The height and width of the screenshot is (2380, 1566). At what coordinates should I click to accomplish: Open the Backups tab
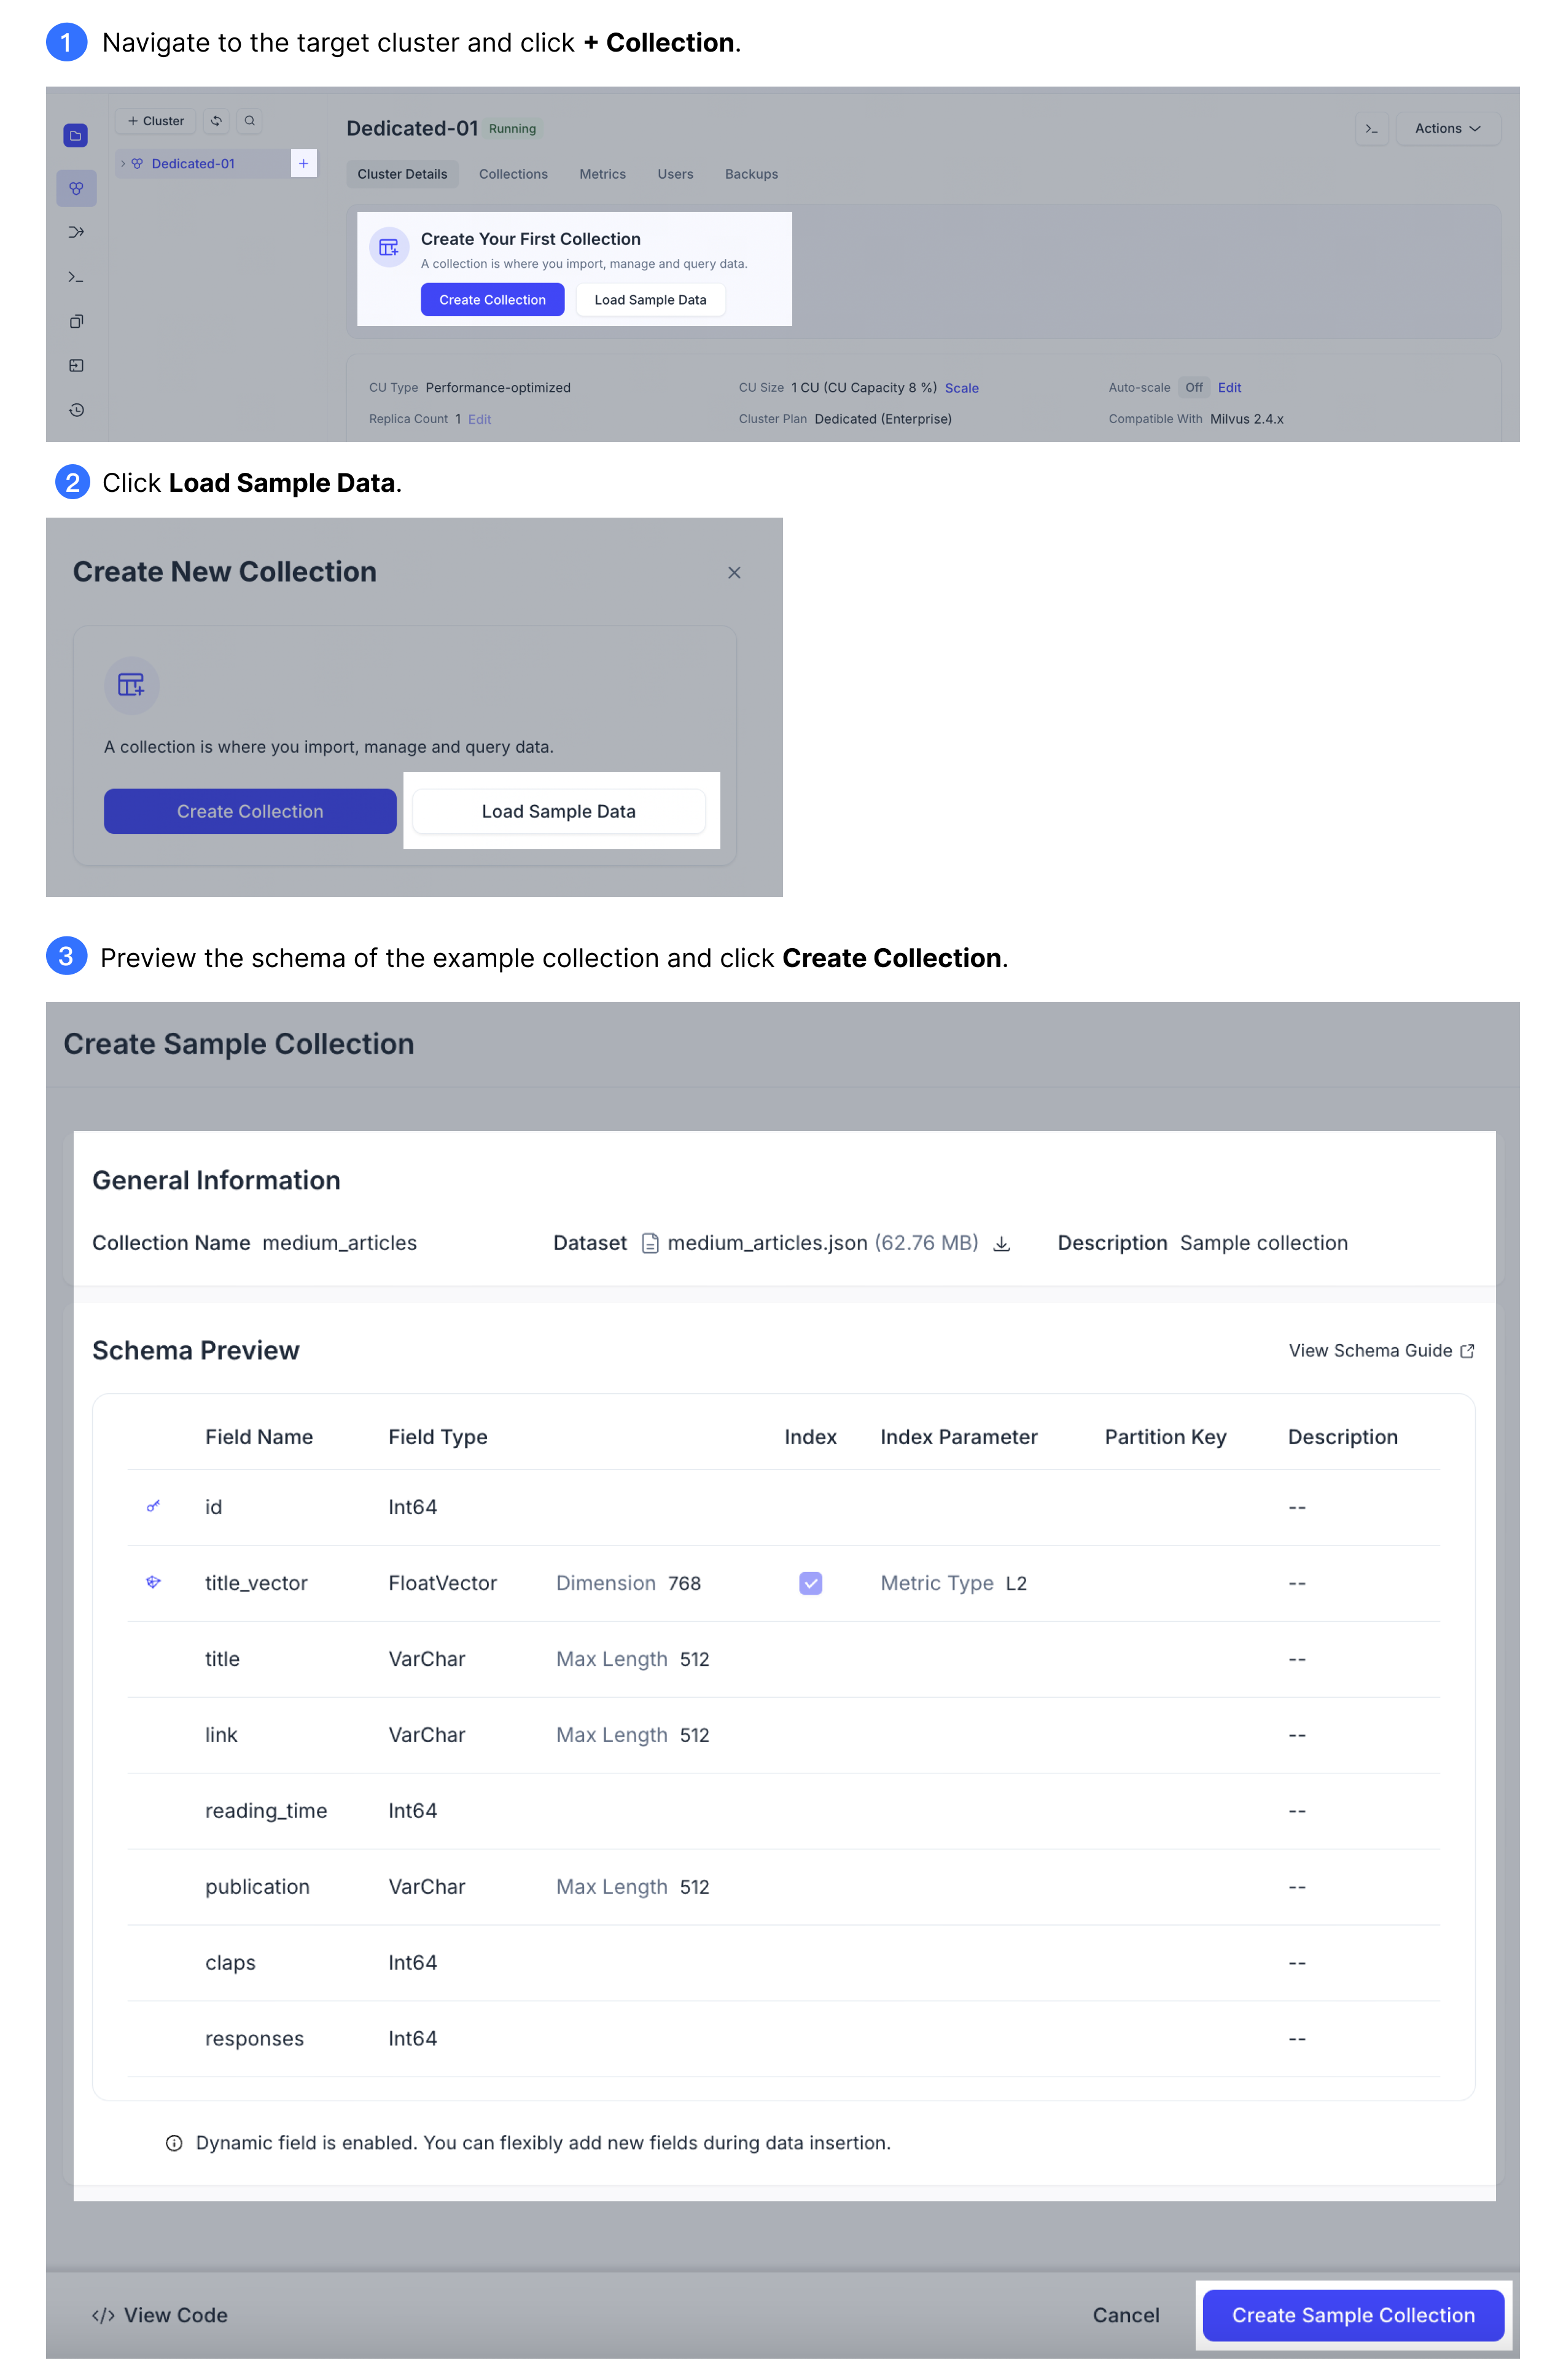(x=751, y=174)
